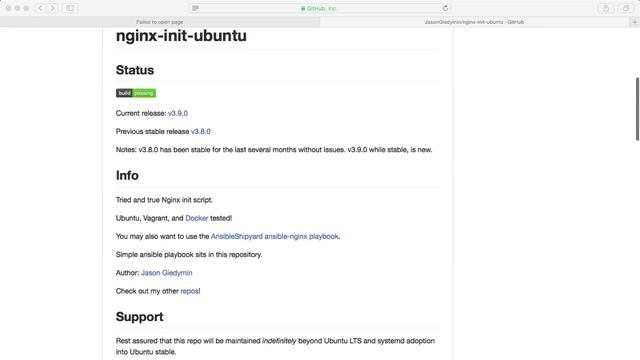The width and height of the screenshot is (640, 360).
Task: Add a new tab with plus button
Action: click(635, 22)
